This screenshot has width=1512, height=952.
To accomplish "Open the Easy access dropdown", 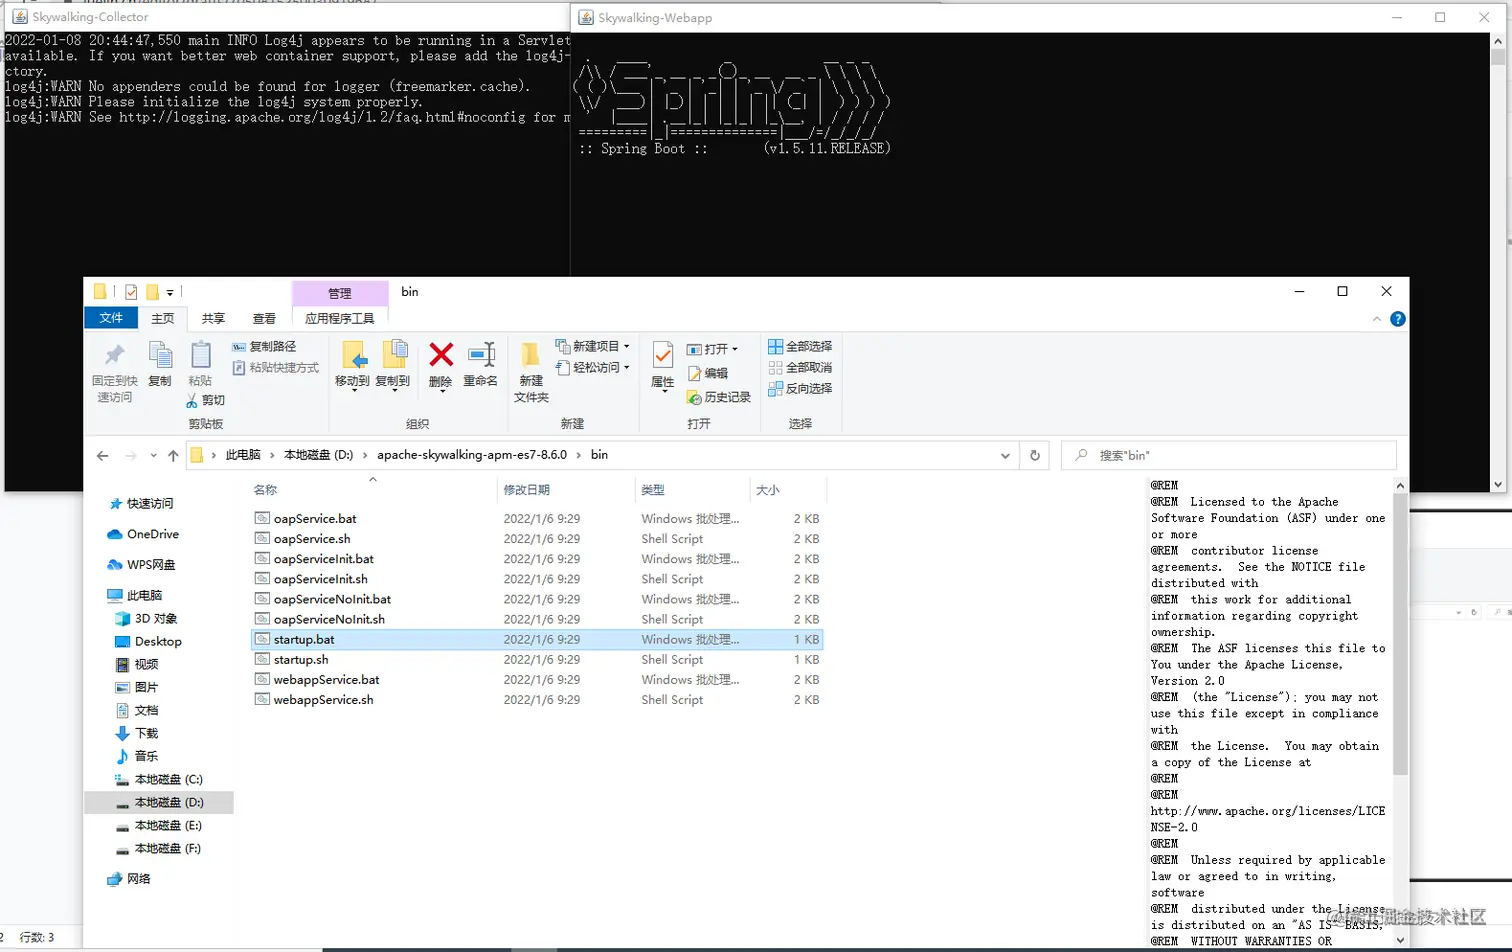I will [x=593, y=368].
